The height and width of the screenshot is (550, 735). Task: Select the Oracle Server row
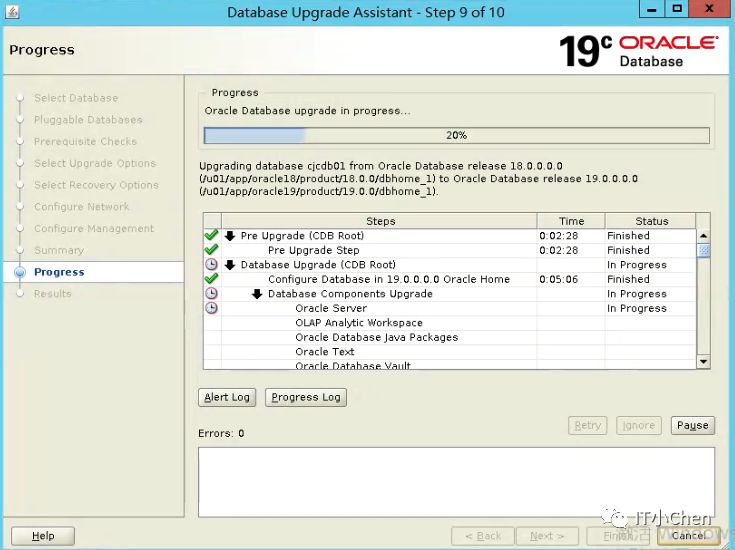click(450, 308)
